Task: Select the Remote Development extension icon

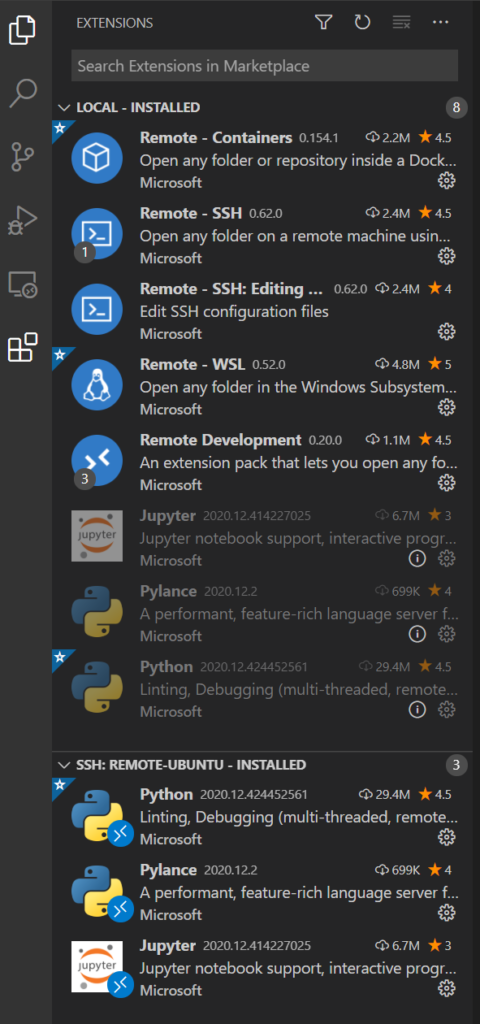Action: point(97,460)
